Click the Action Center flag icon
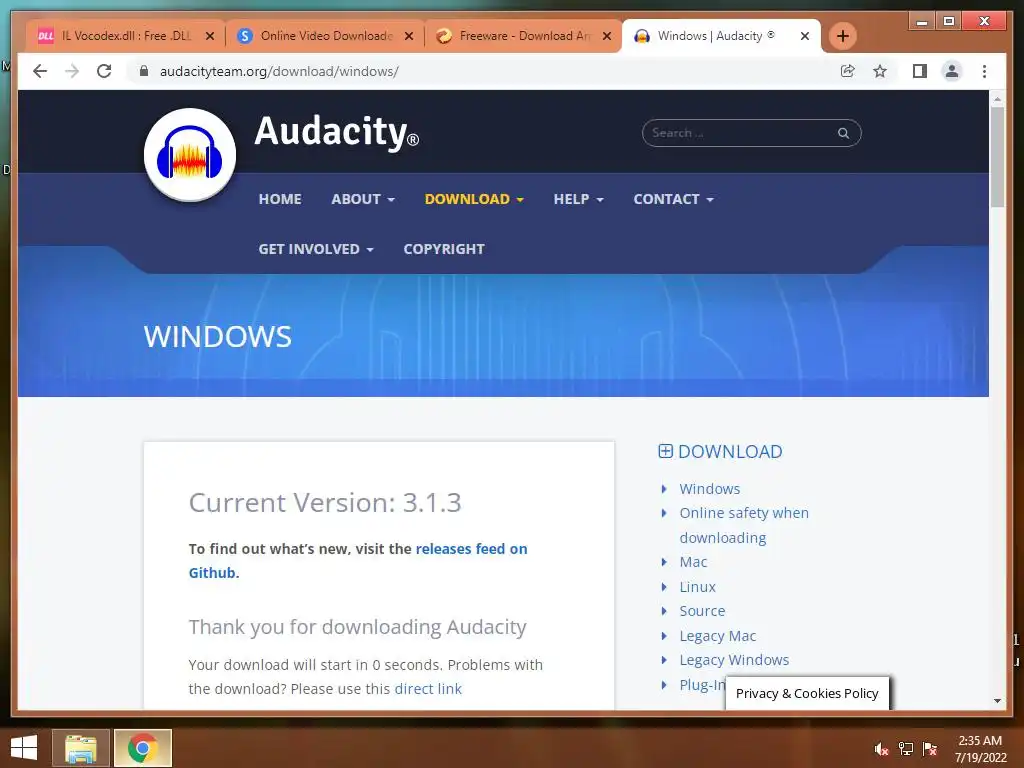 tap(930, 749)
